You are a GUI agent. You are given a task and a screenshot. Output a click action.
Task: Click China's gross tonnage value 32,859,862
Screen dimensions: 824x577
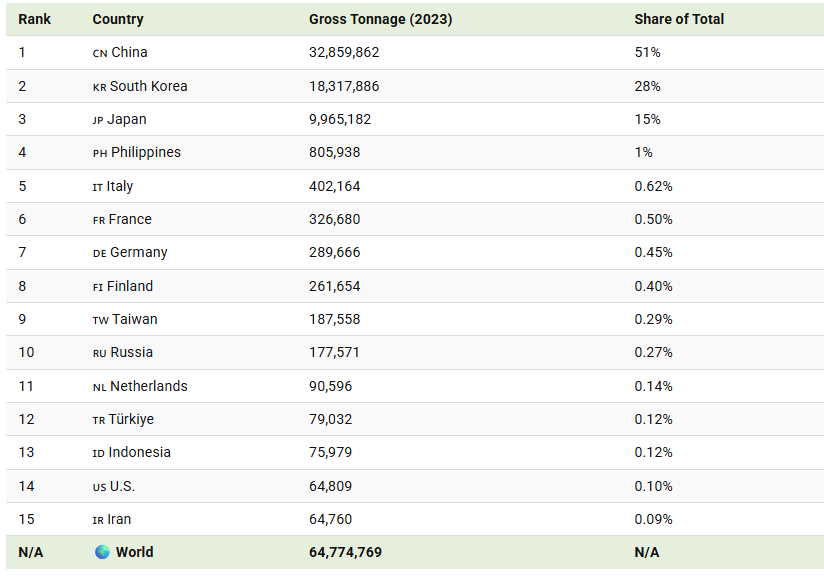click(x=344, y=53)
